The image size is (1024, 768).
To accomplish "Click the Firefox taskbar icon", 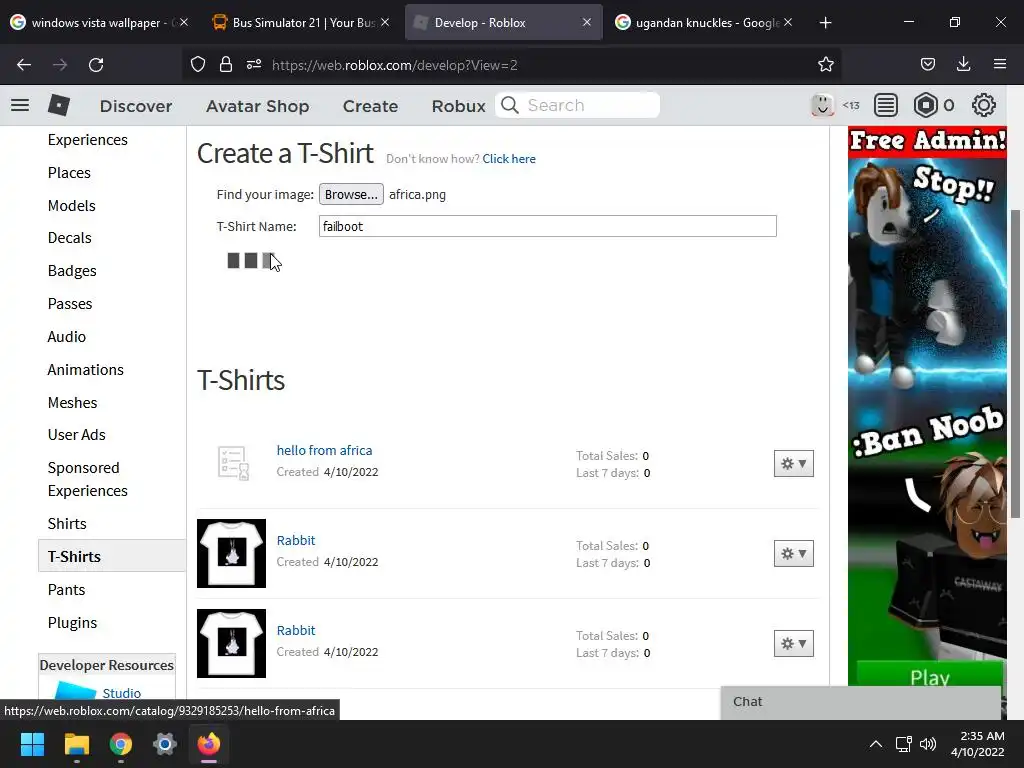I will [209, 744].
